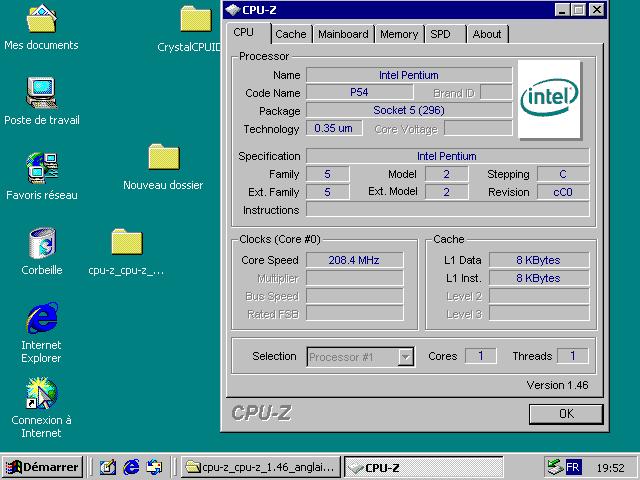This screenshot has width=640, height=480.
Task: Launch Internet Explorer from quick launch bar
Action: [131, 467]
